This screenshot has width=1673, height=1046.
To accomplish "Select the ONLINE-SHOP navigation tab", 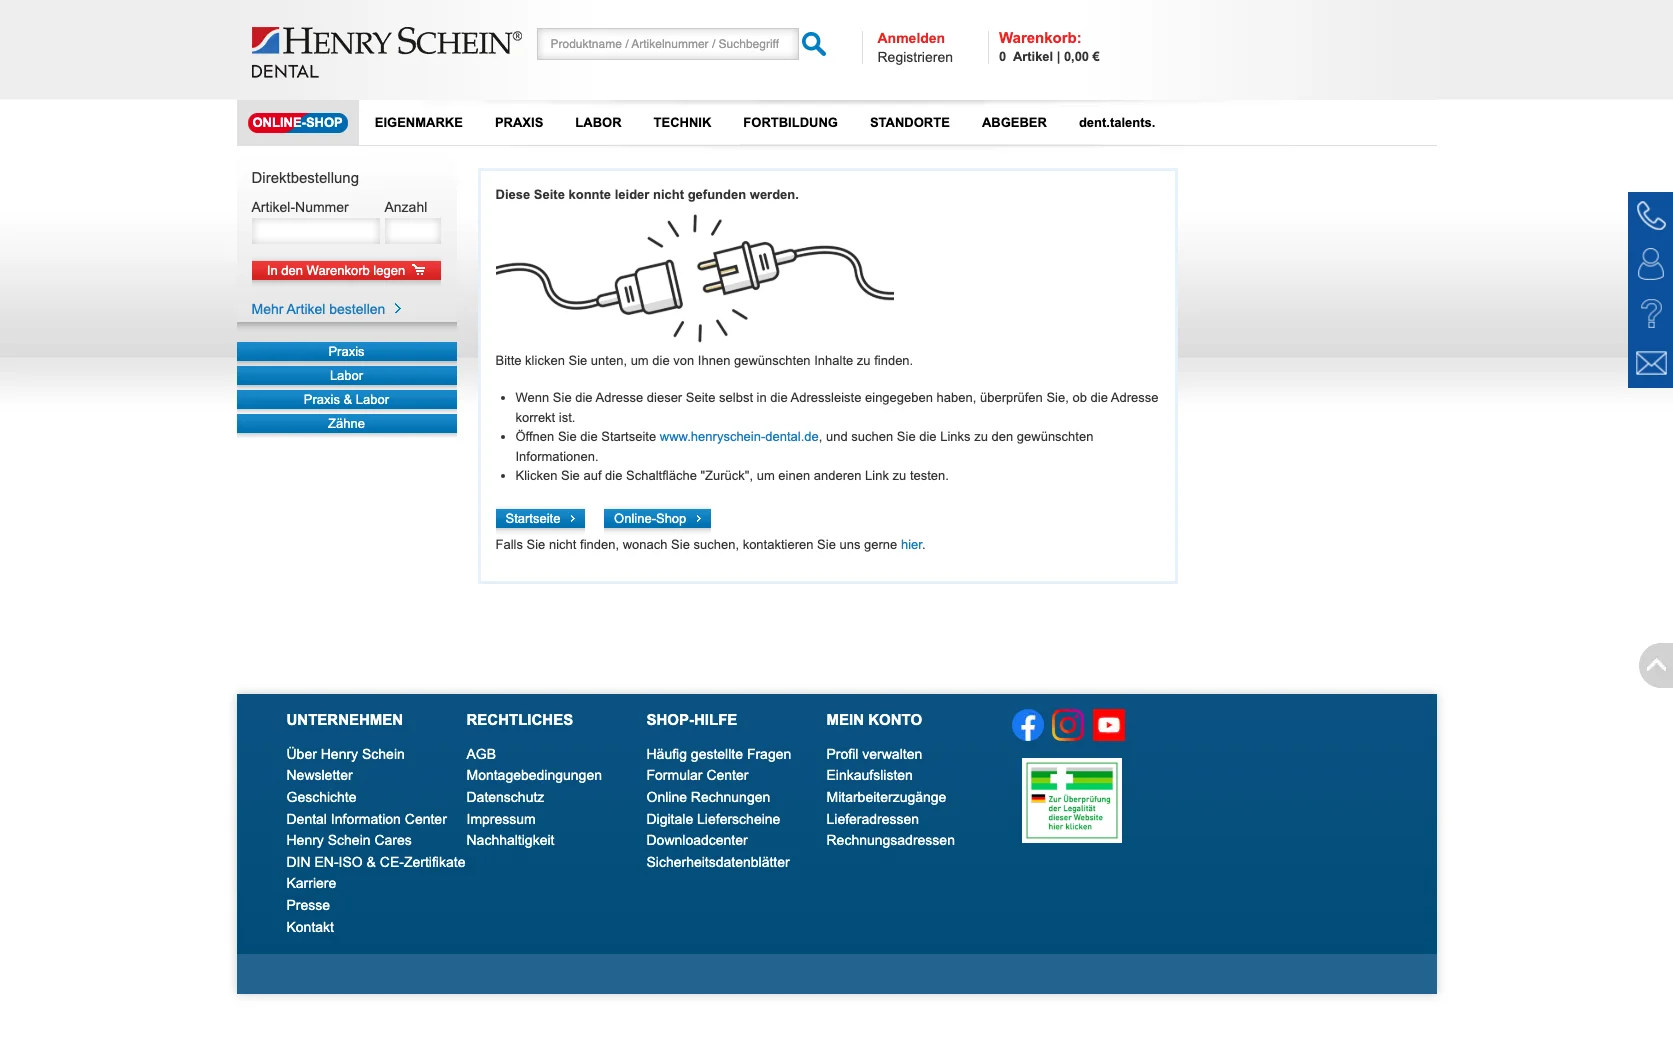I will click(298, 123).
